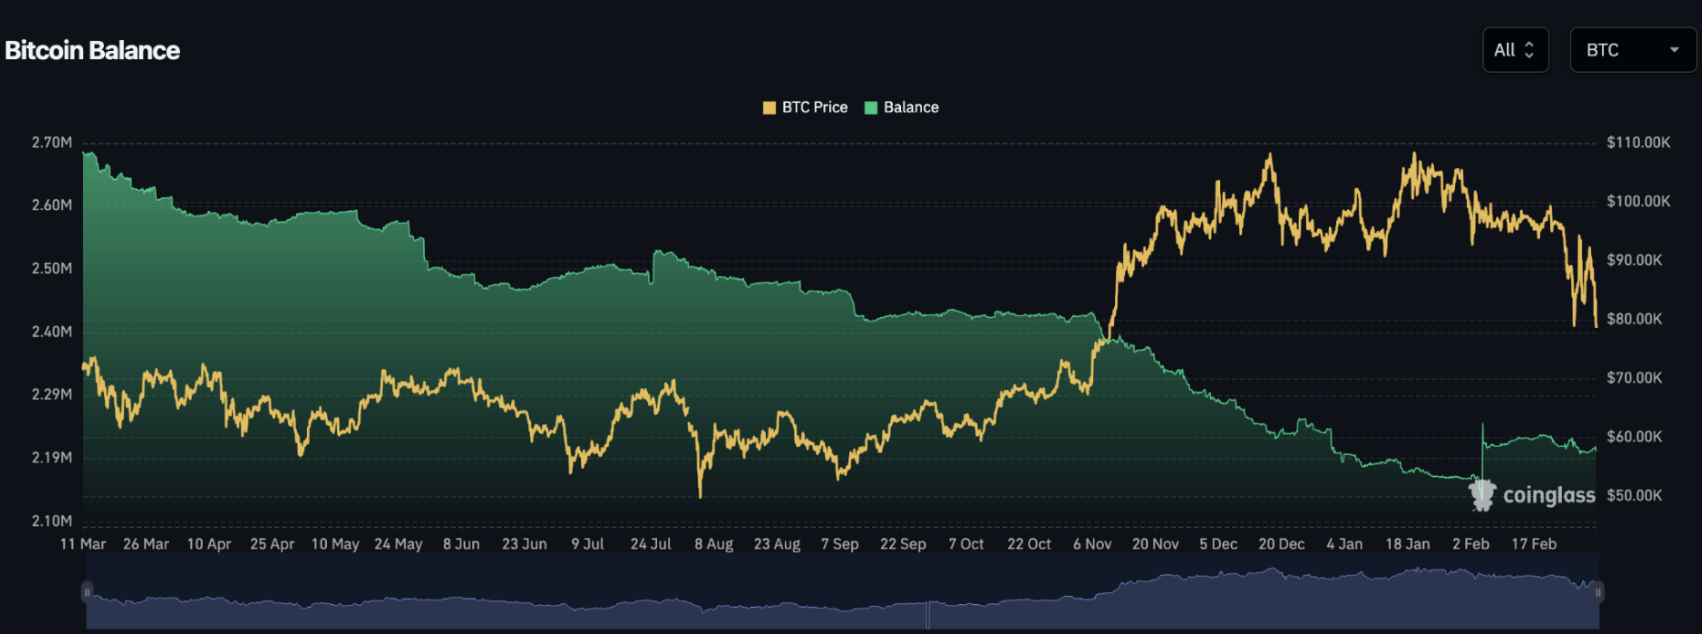Click the Bitcoin Balance chart title

(92, 51)
